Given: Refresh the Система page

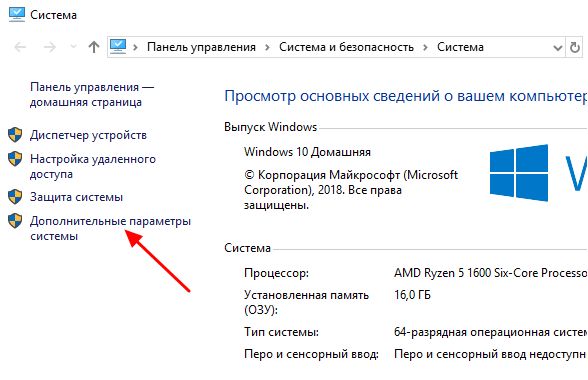Looking at the screenshot, I should pos(574,47).
